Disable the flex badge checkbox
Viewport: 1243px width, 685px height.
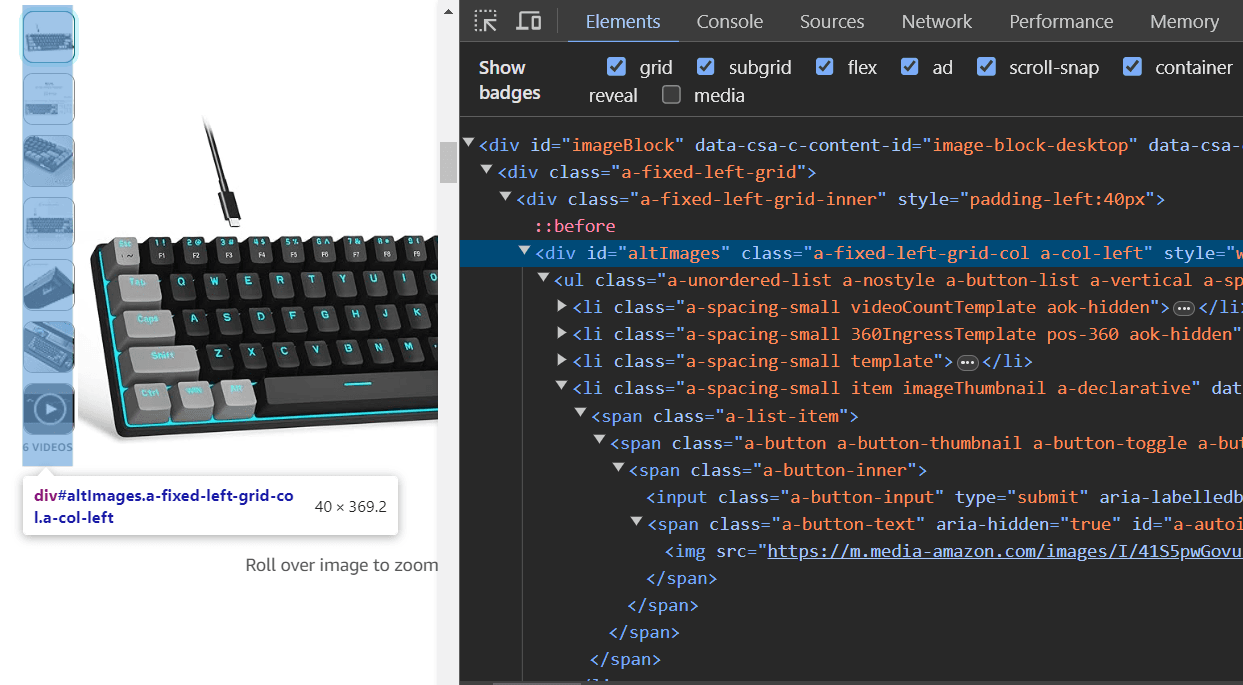pyautogui.click(x=824, y=66)
